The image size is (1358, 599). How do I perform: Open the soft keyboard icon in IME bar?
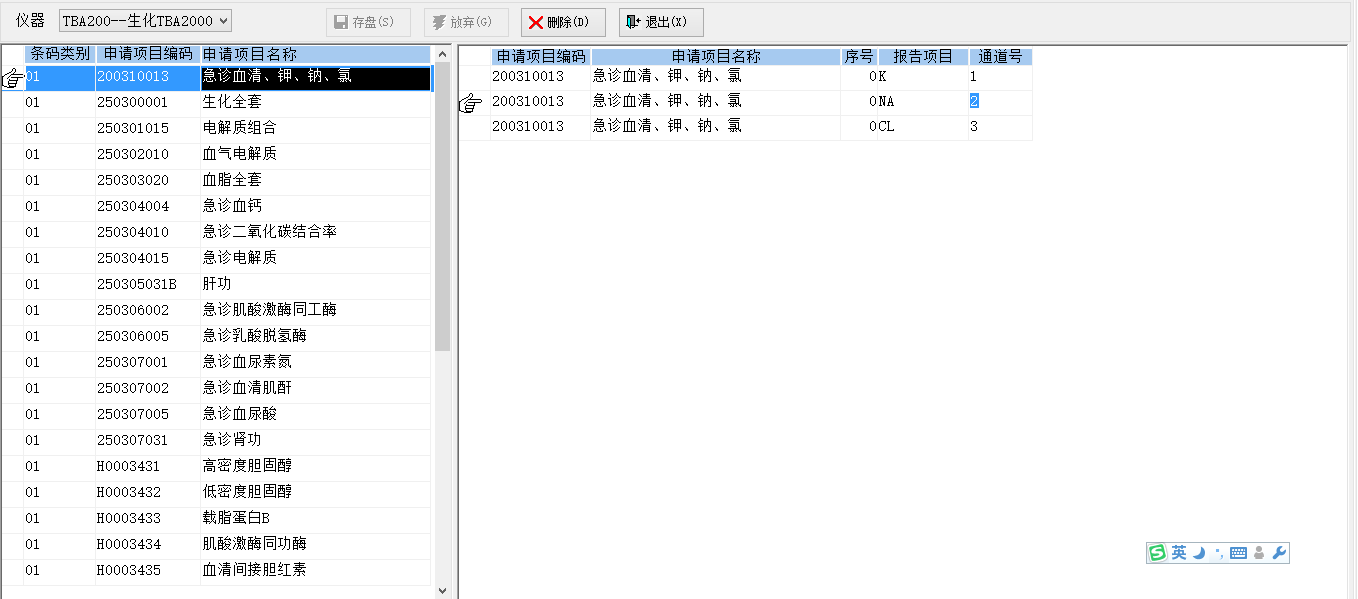[x=1238, y=553]
